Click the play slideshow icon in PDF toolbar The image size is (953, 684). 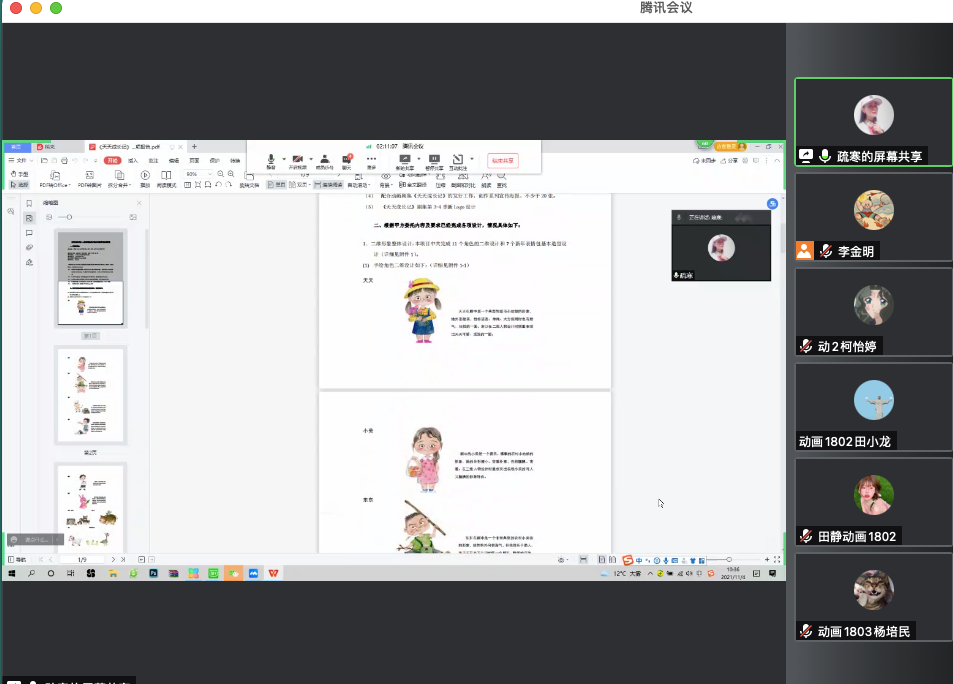[145, 176]
